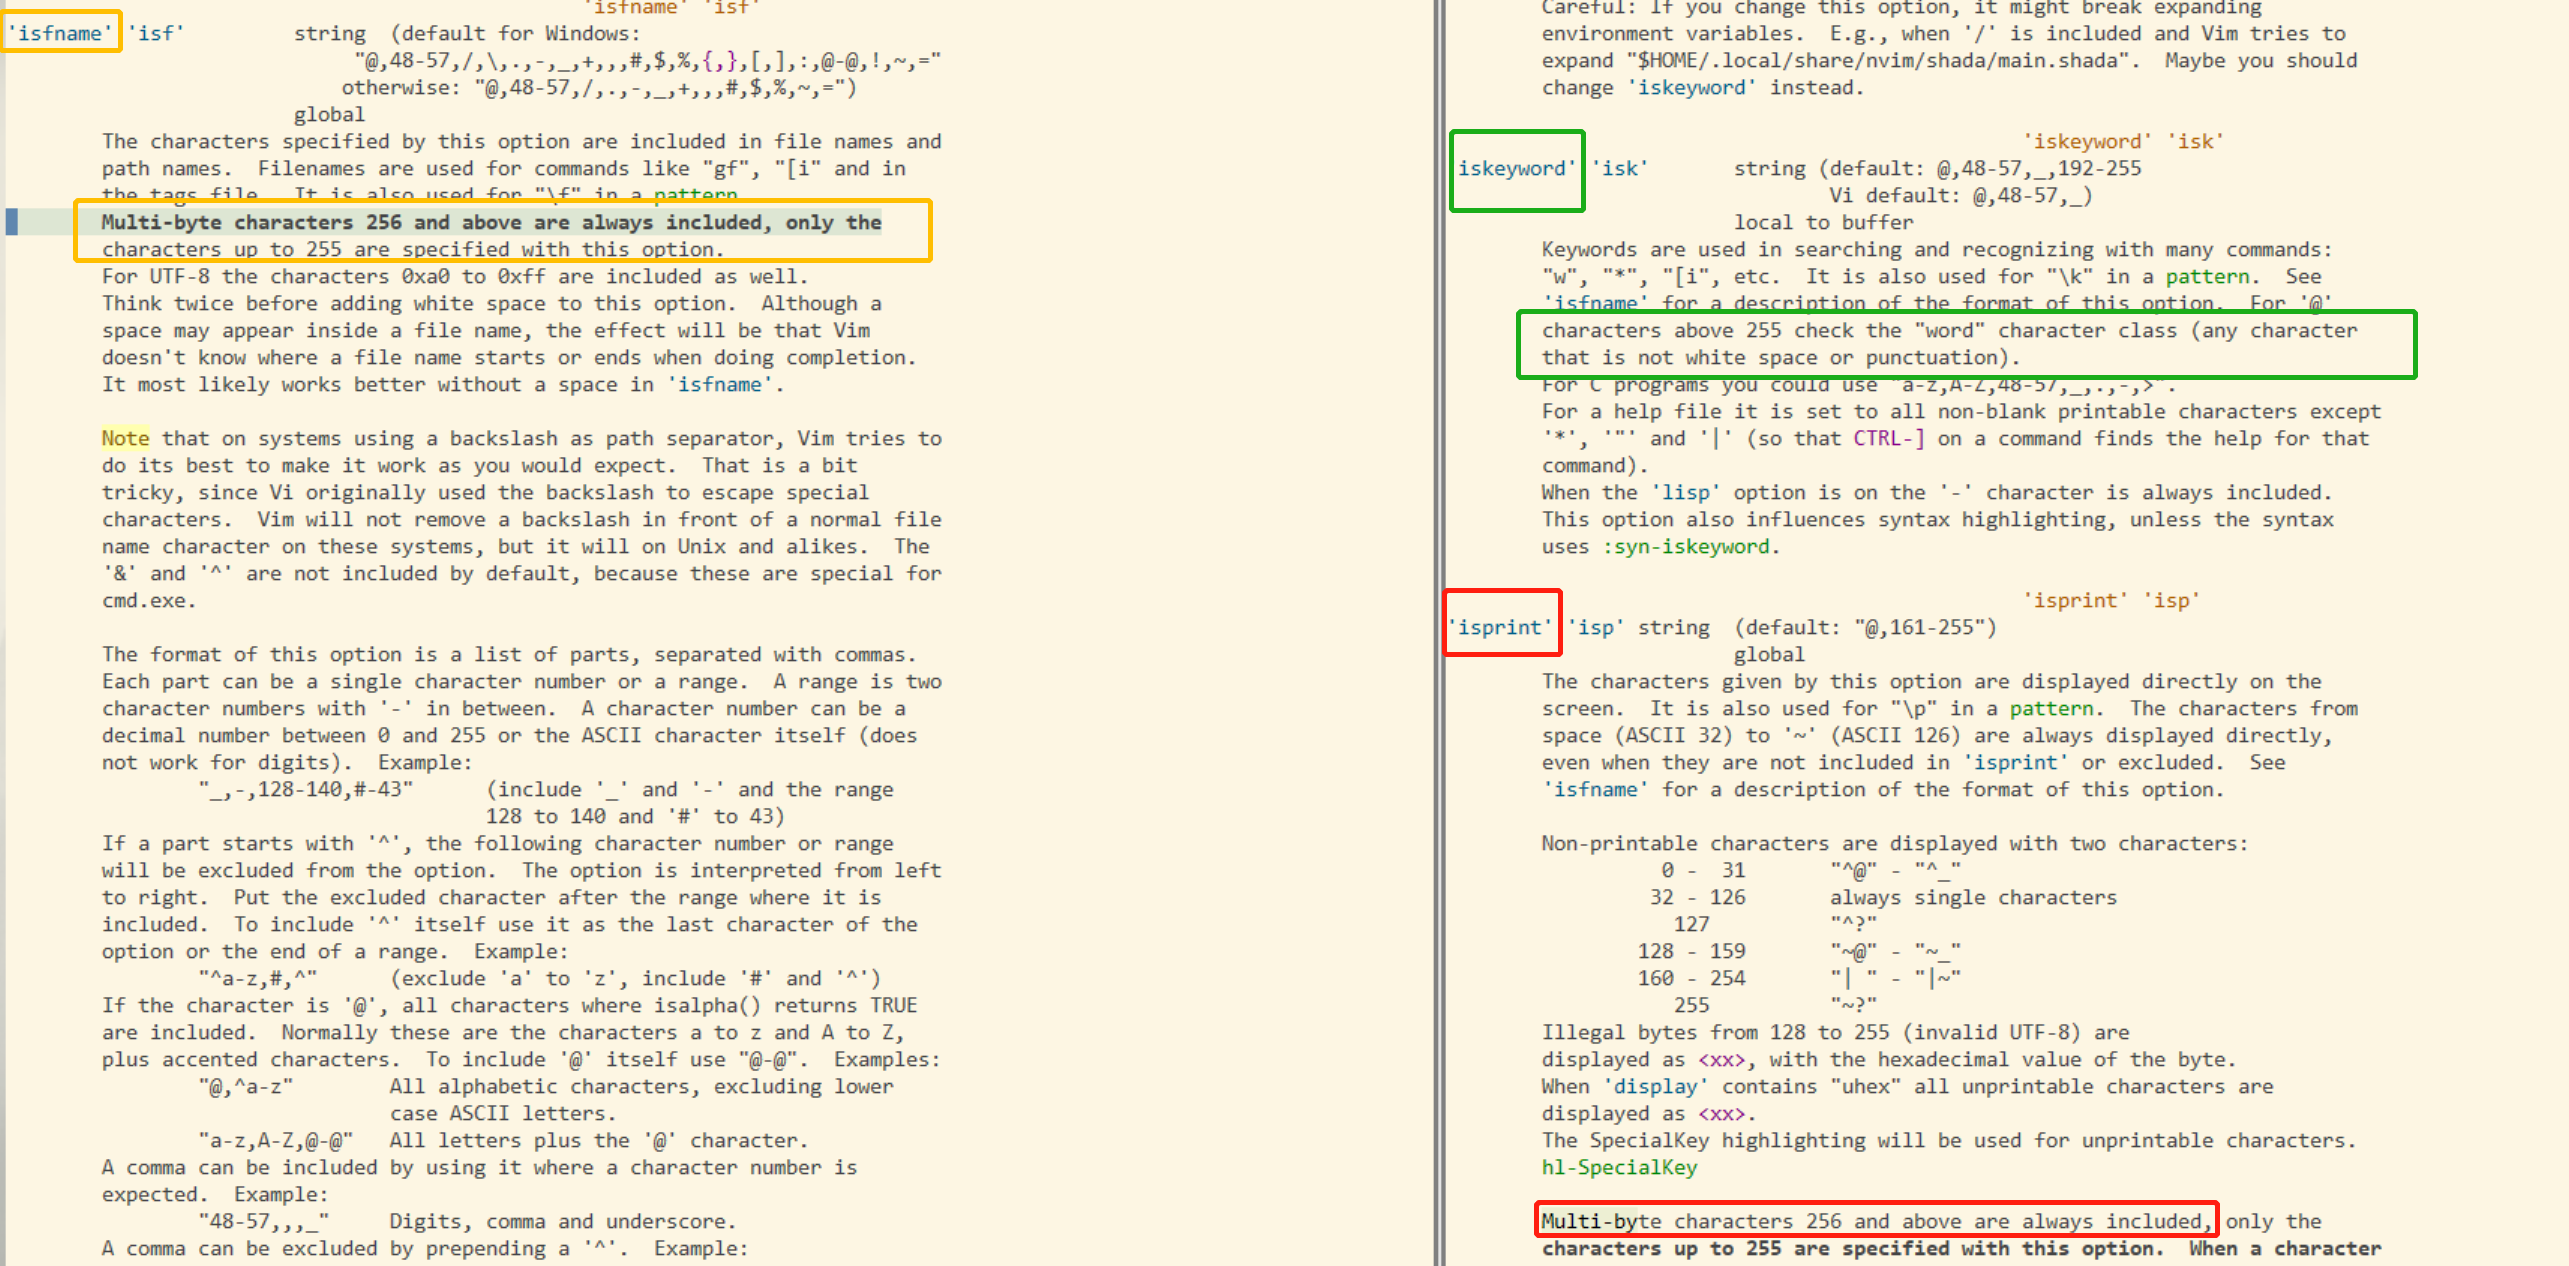Click the orange right-aligned 'iskeyword' help tag
The width and height of the screenshot is (2569, 1266).
(x=2087, y=141)
